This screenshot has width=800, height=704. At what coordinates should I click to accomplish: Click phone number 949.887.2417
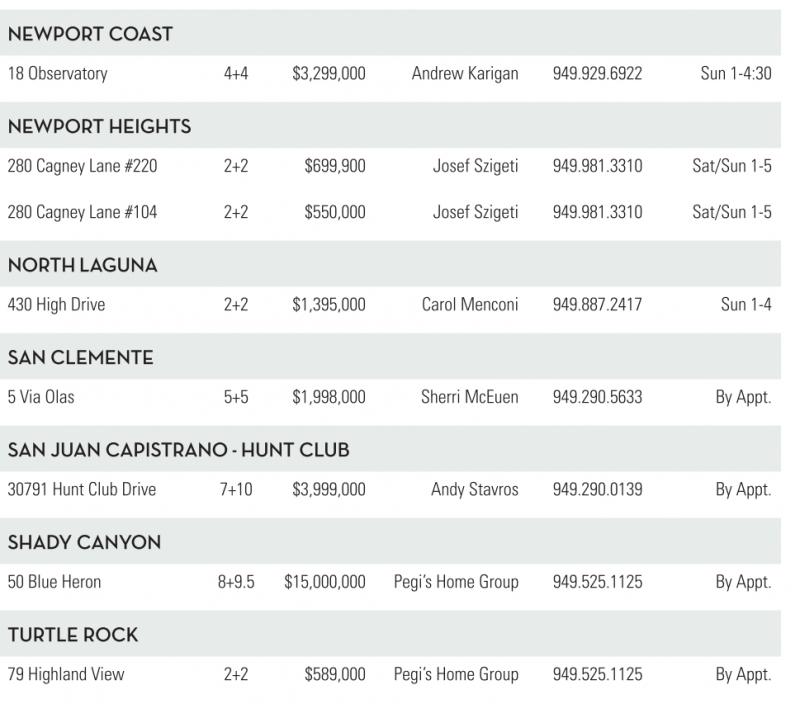(597, 305)
